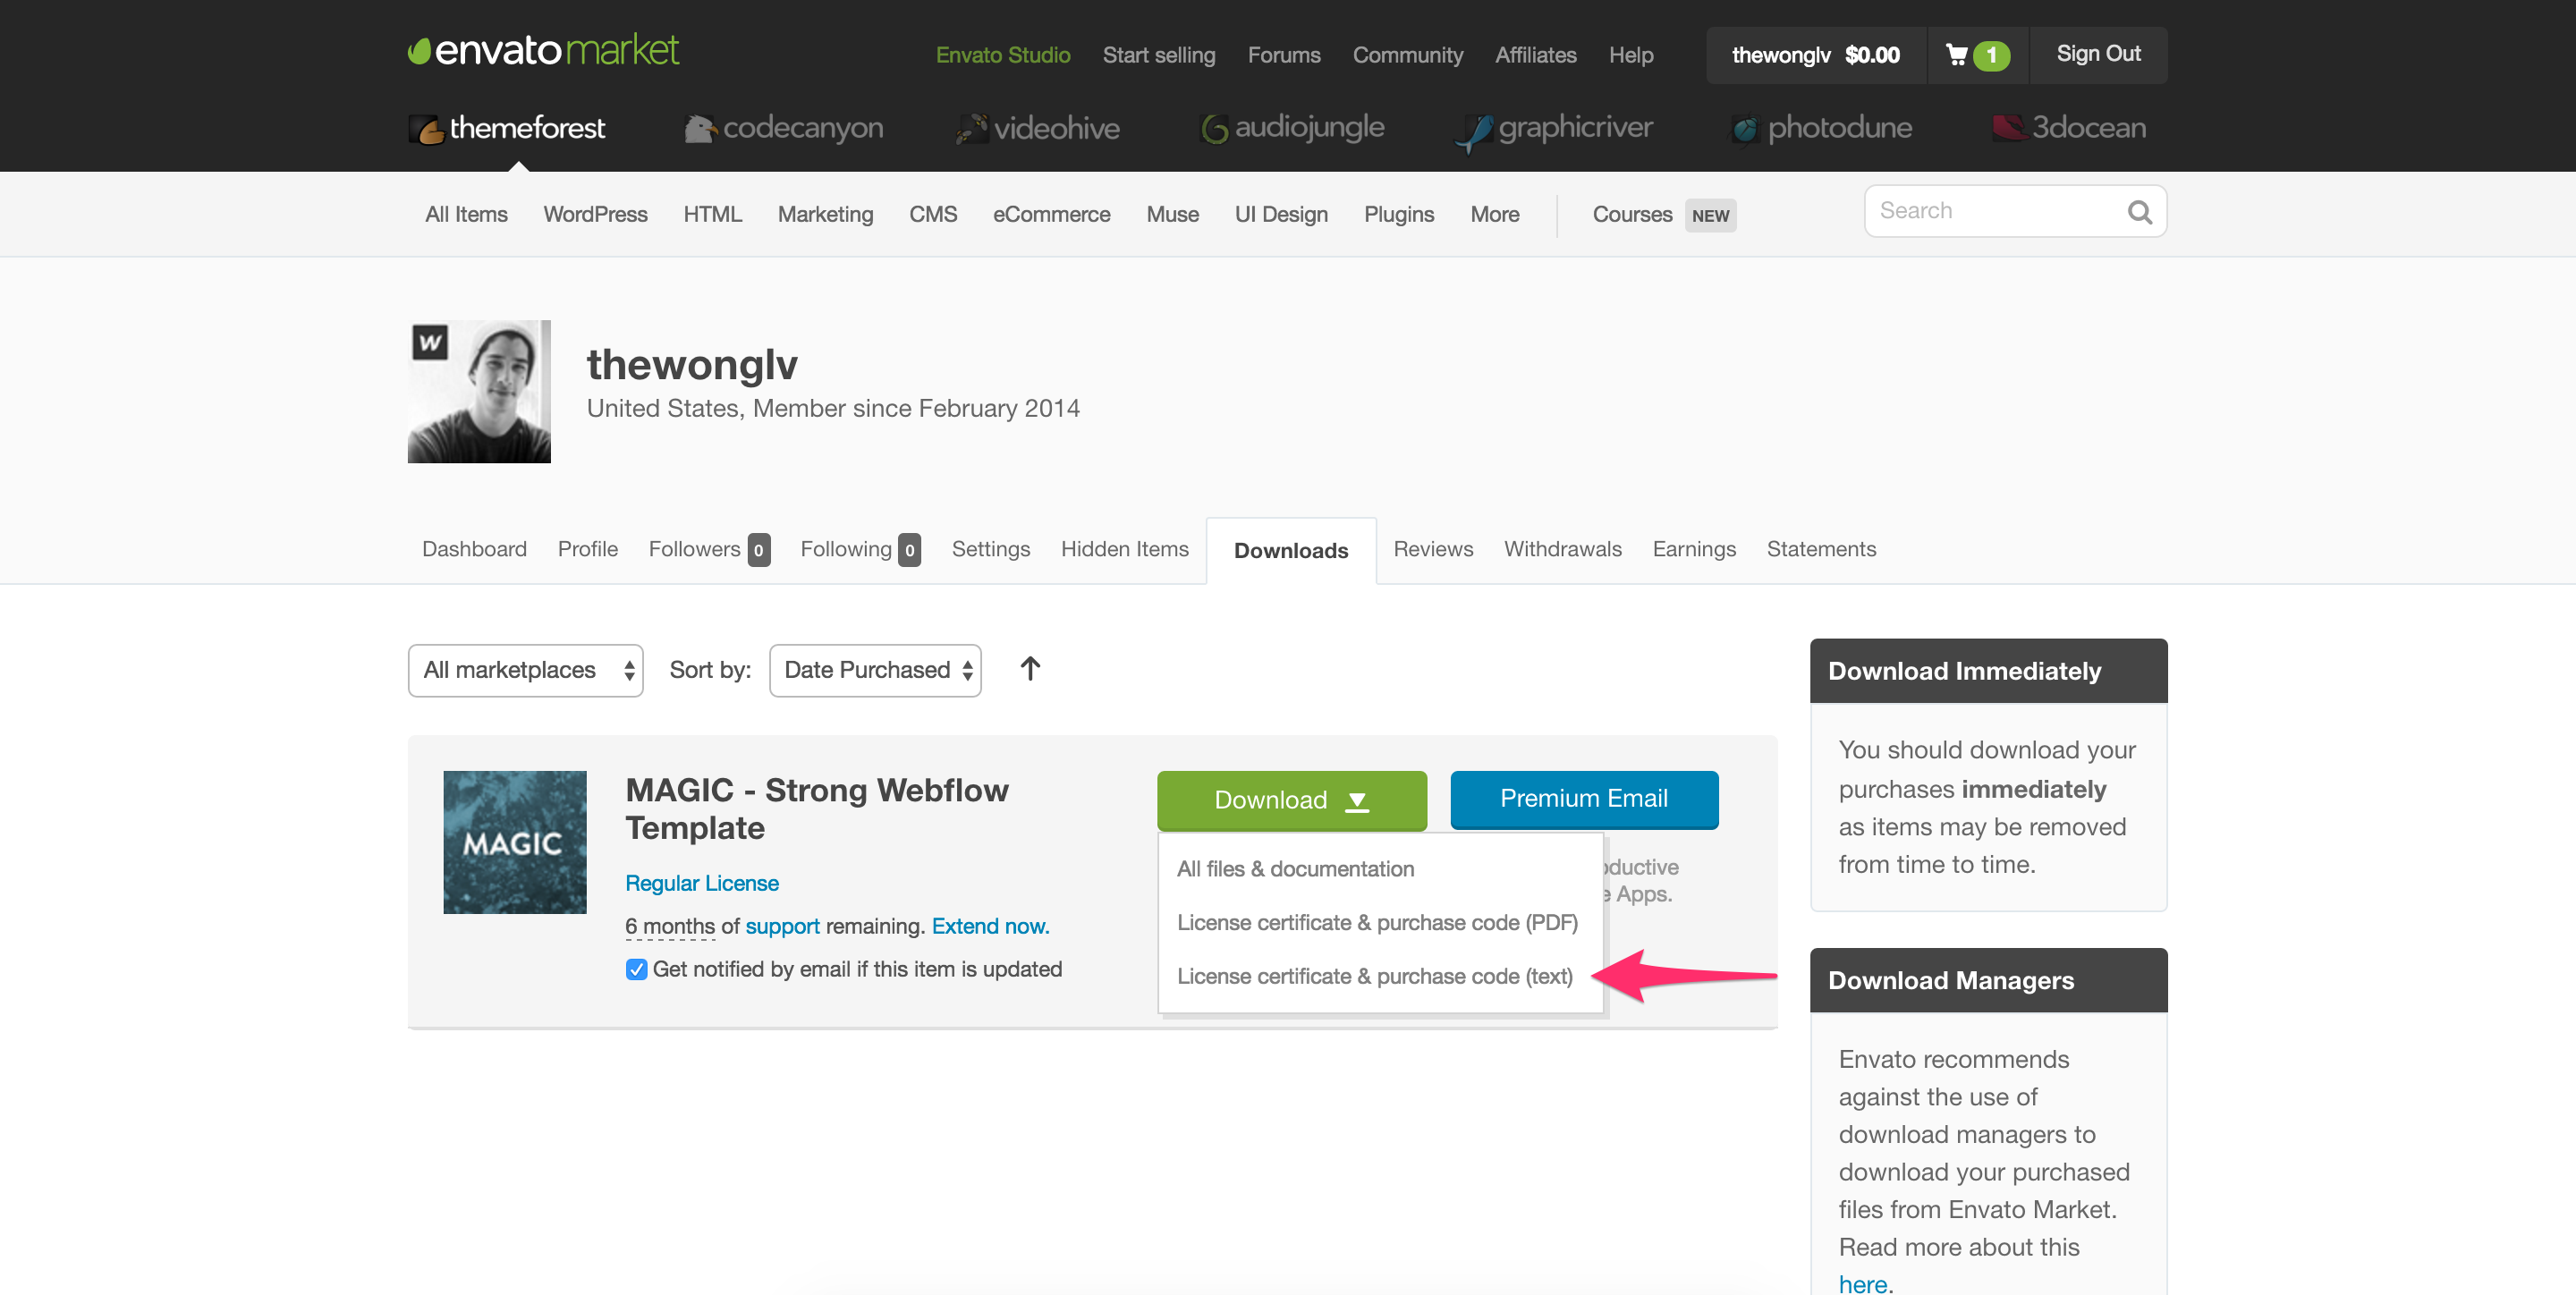Image resolution: width=2576 pixels, height=1295 pixels.
Task: Open the GraphicRiver marketplace logo
Action: (x=1554, y=128)
